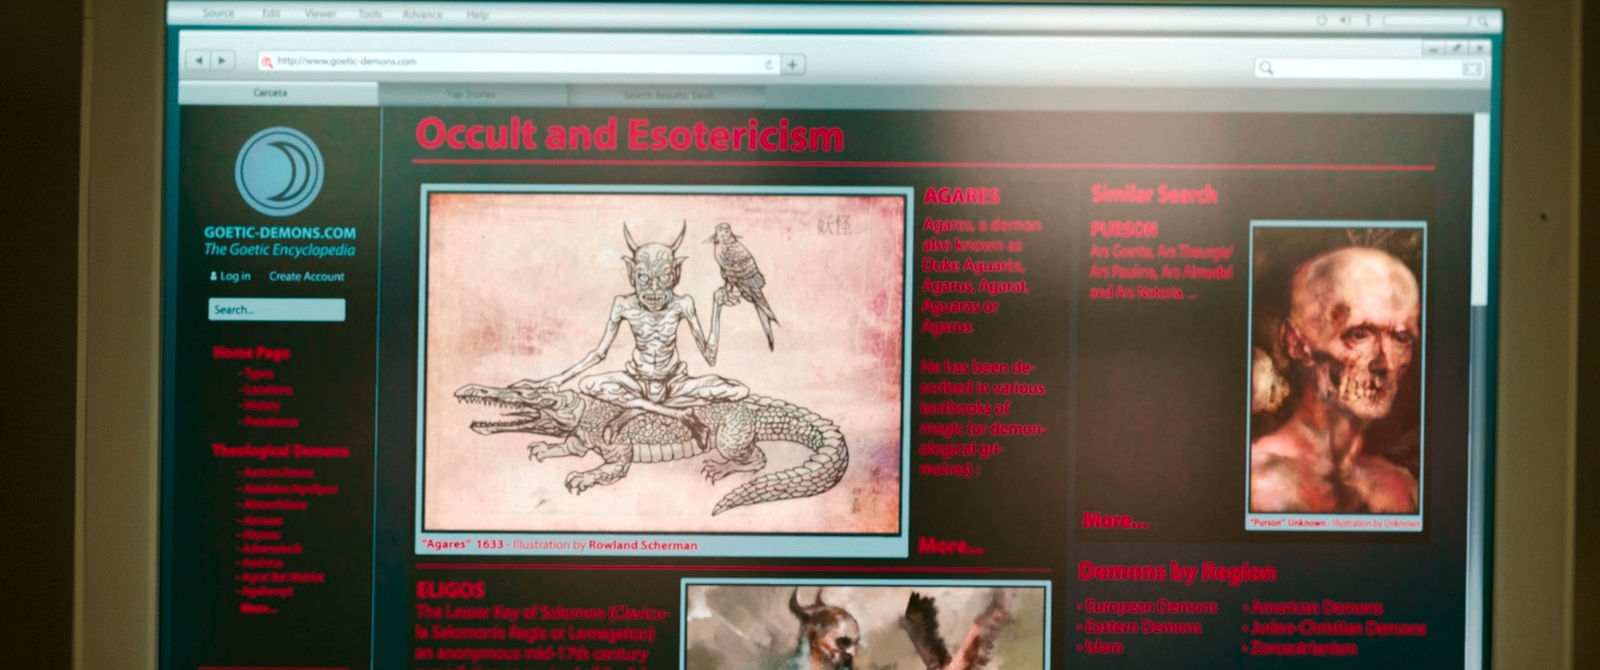Click the Rowland Scherman illustration credit

tap(643, 545)
